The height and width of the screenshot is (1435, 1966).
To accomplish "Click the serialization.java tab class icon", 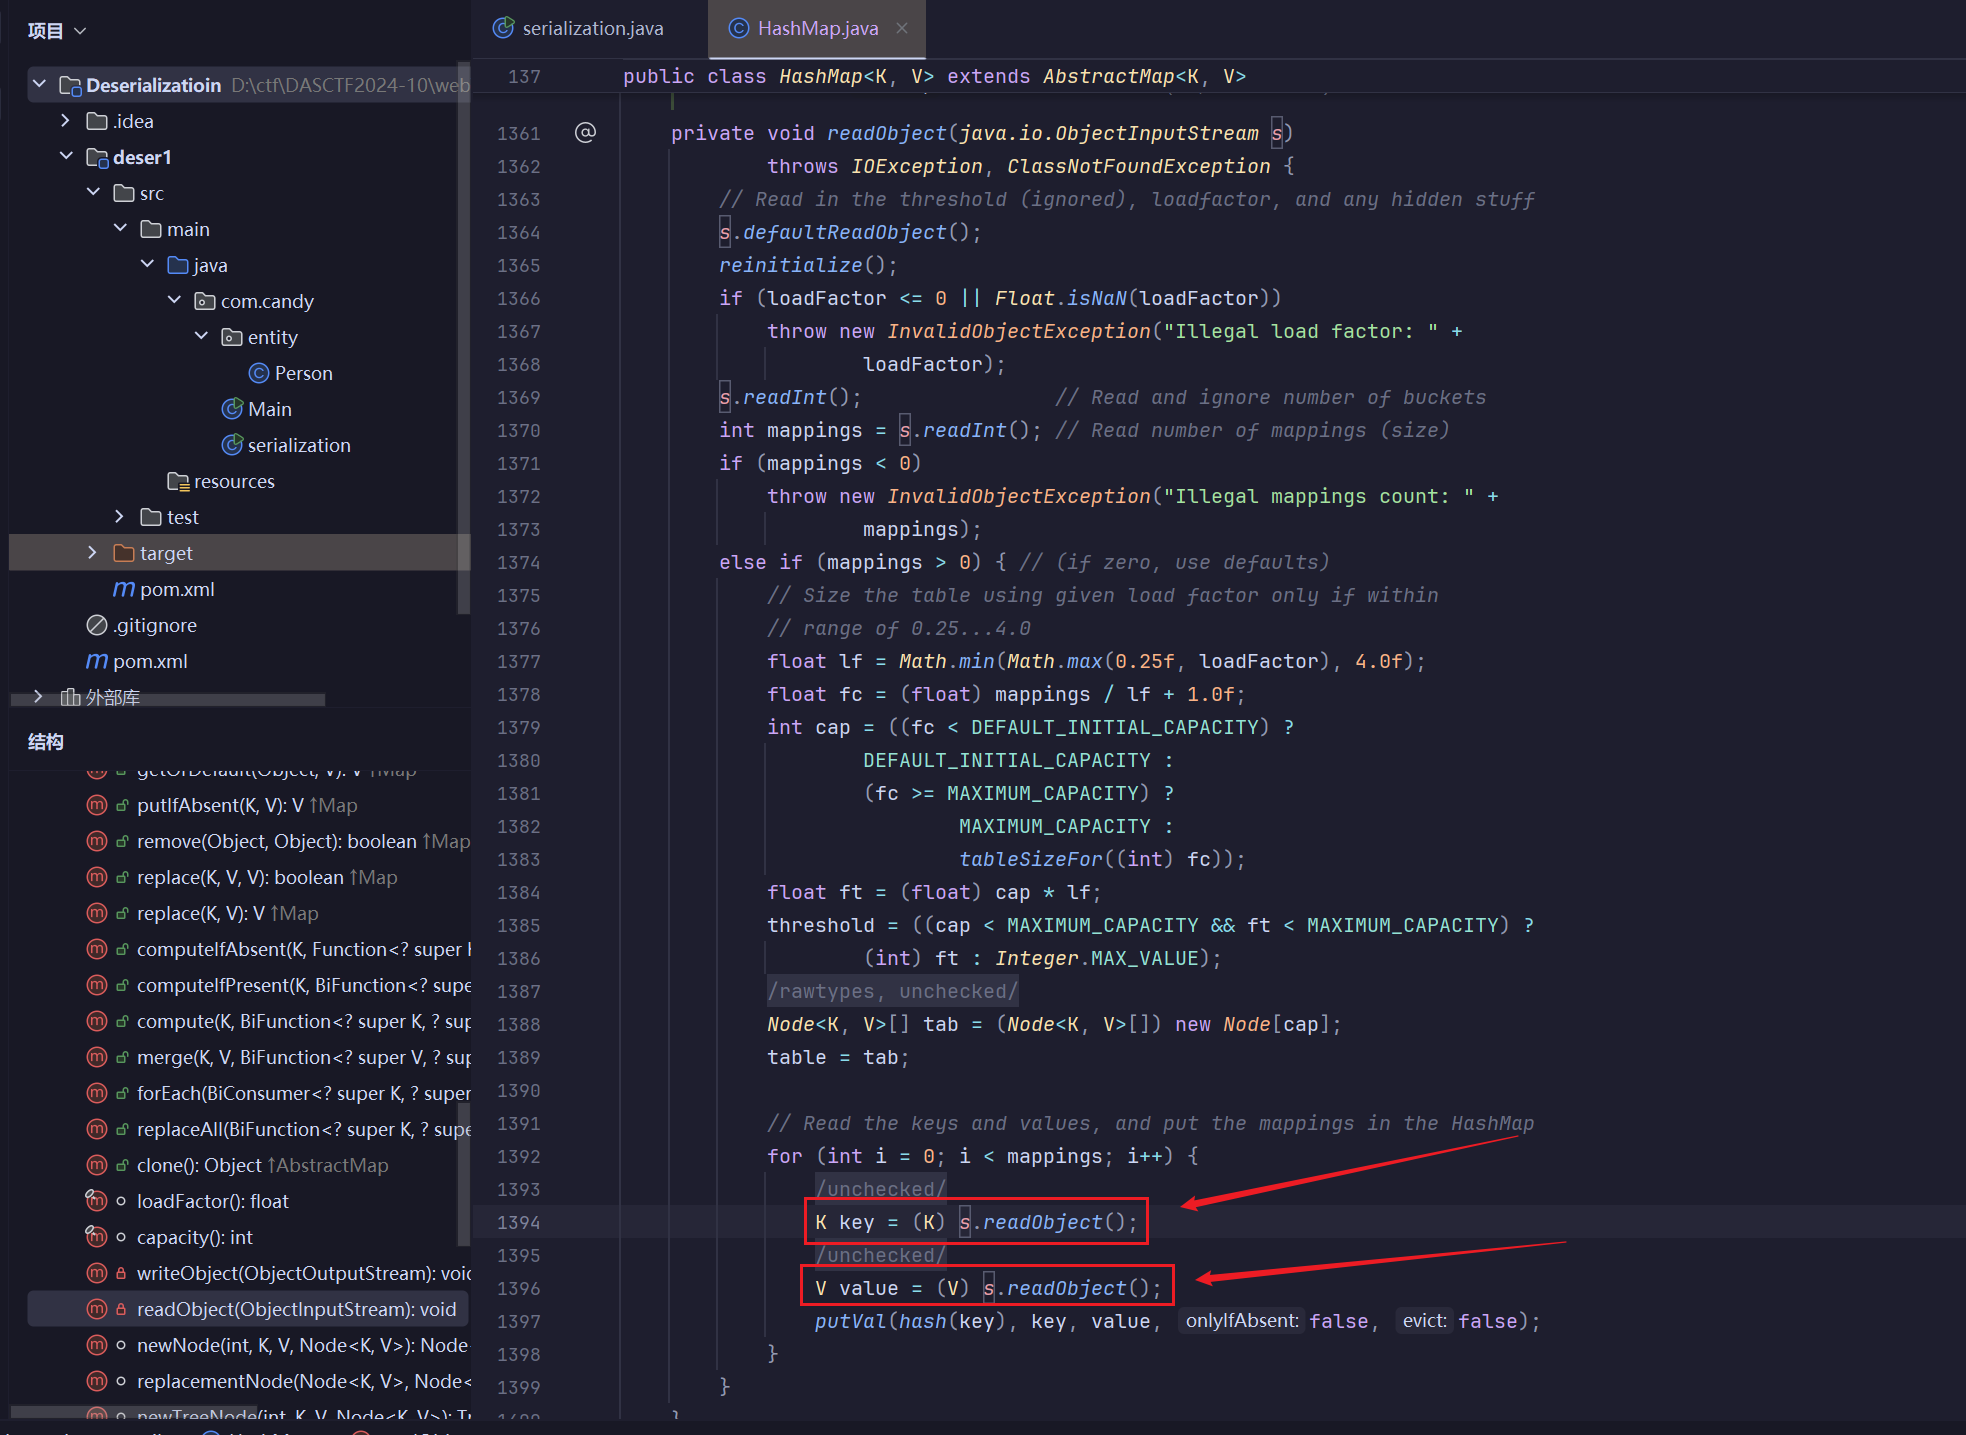I will 504,28.
